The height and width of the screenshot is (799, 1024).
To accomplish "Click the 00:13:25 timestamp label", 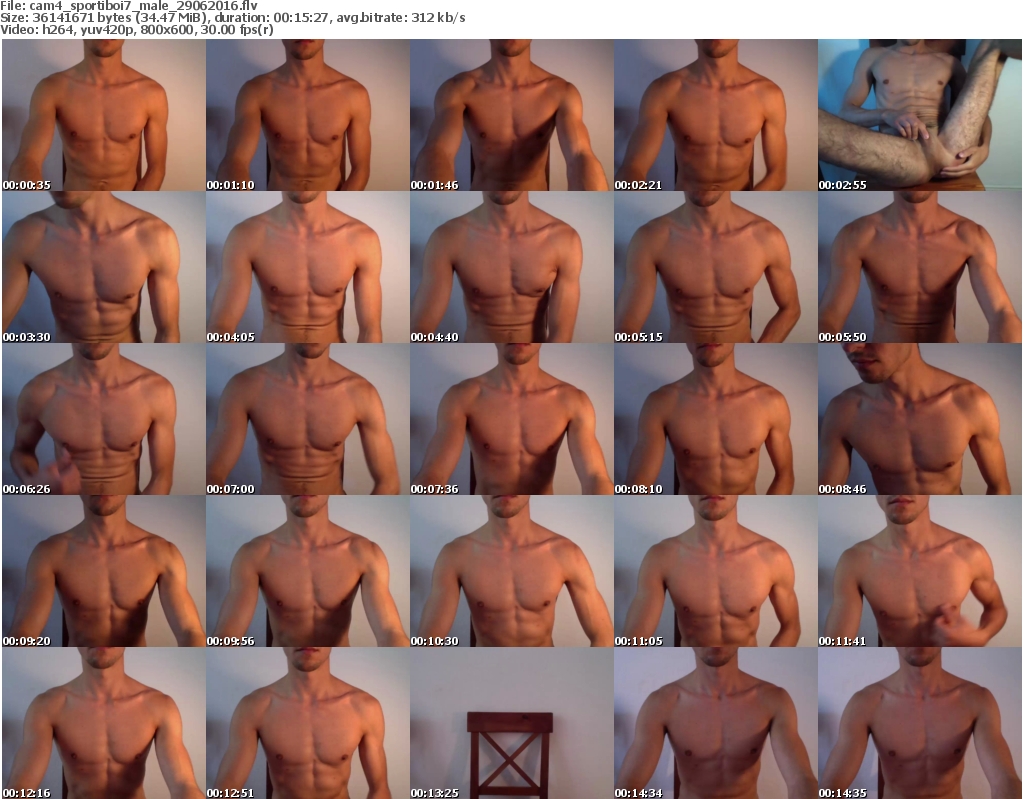I will [434, 793].
